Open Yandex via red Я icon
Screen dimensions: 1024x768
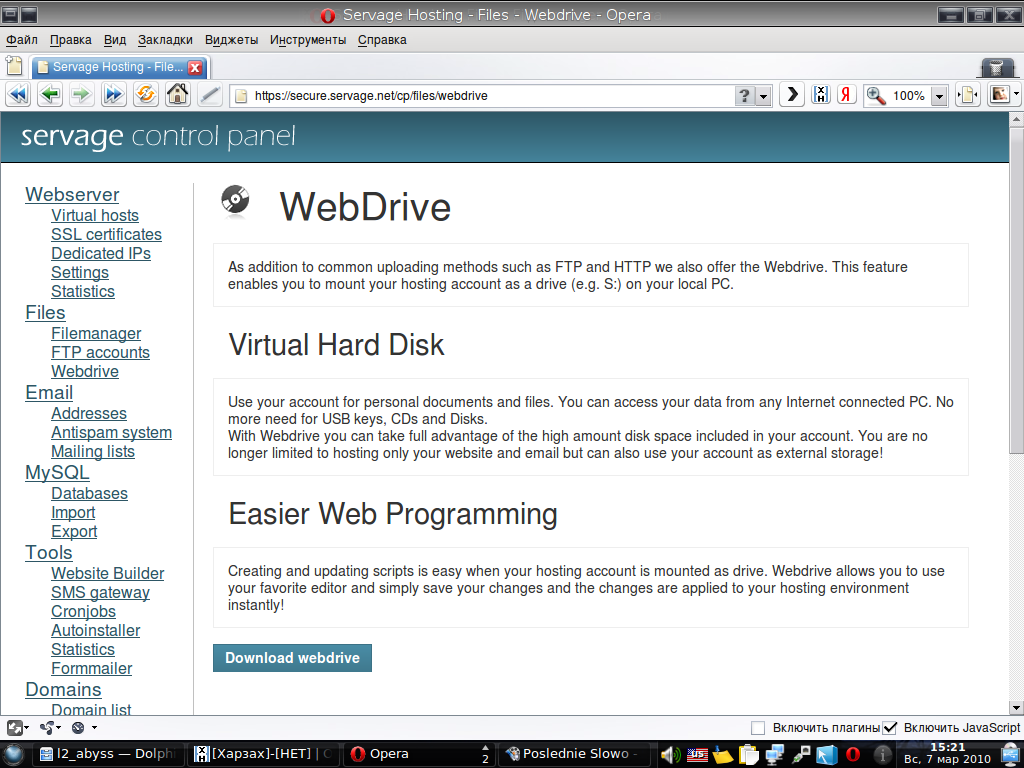[846, 95]
